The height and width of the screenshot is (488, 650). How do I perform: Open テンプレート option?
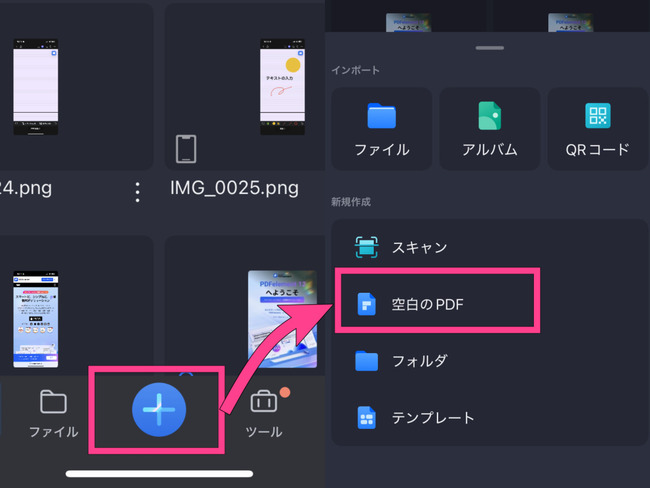tap(490, 417)
